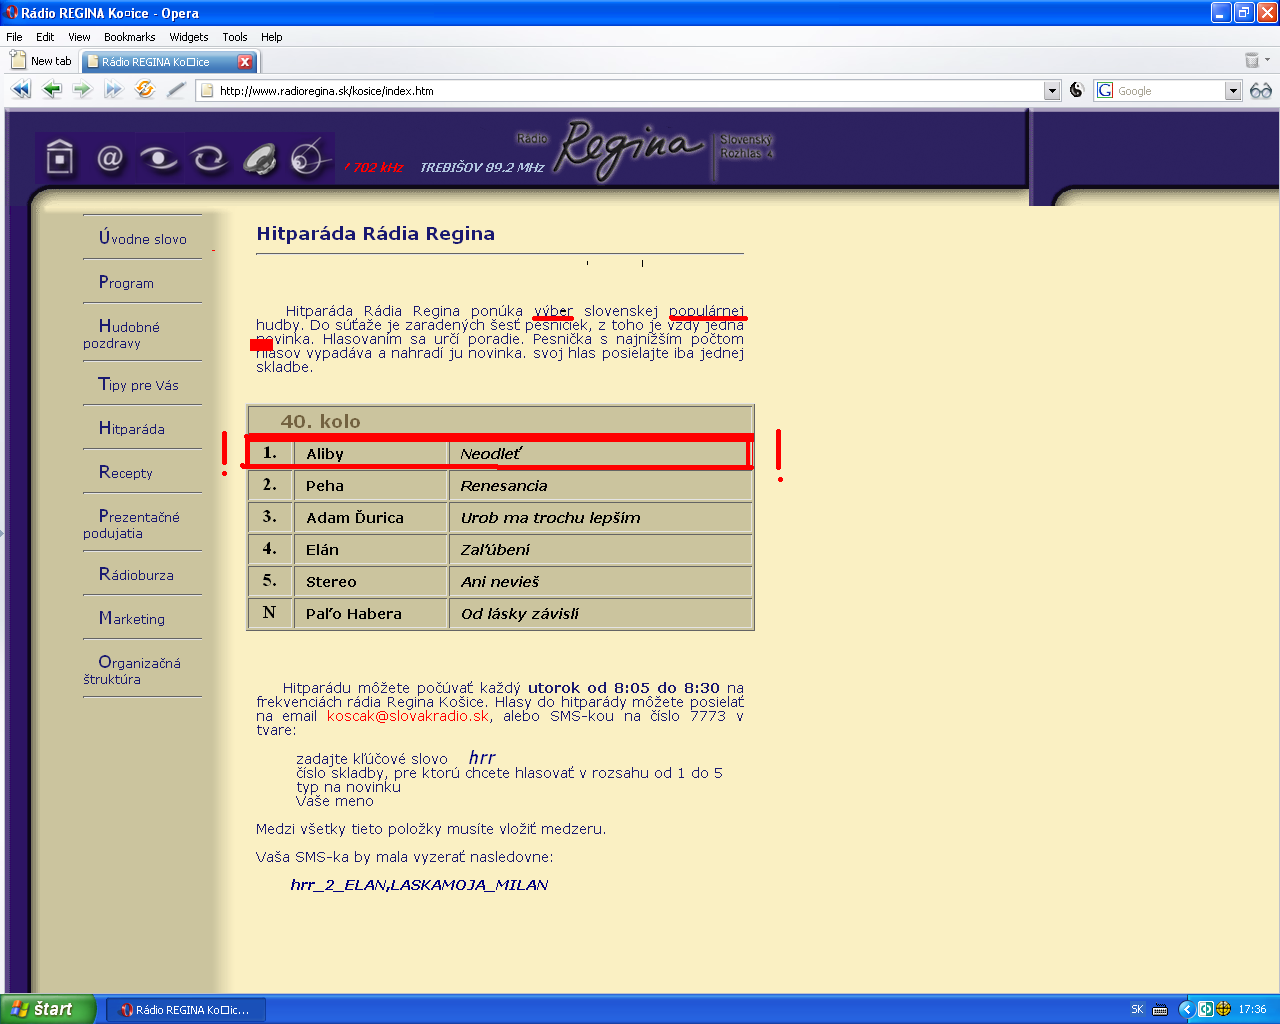The width and height of the screenshot is (1280, 1024).
Task: Click the green-white tray icon
Action: 1206,1009
